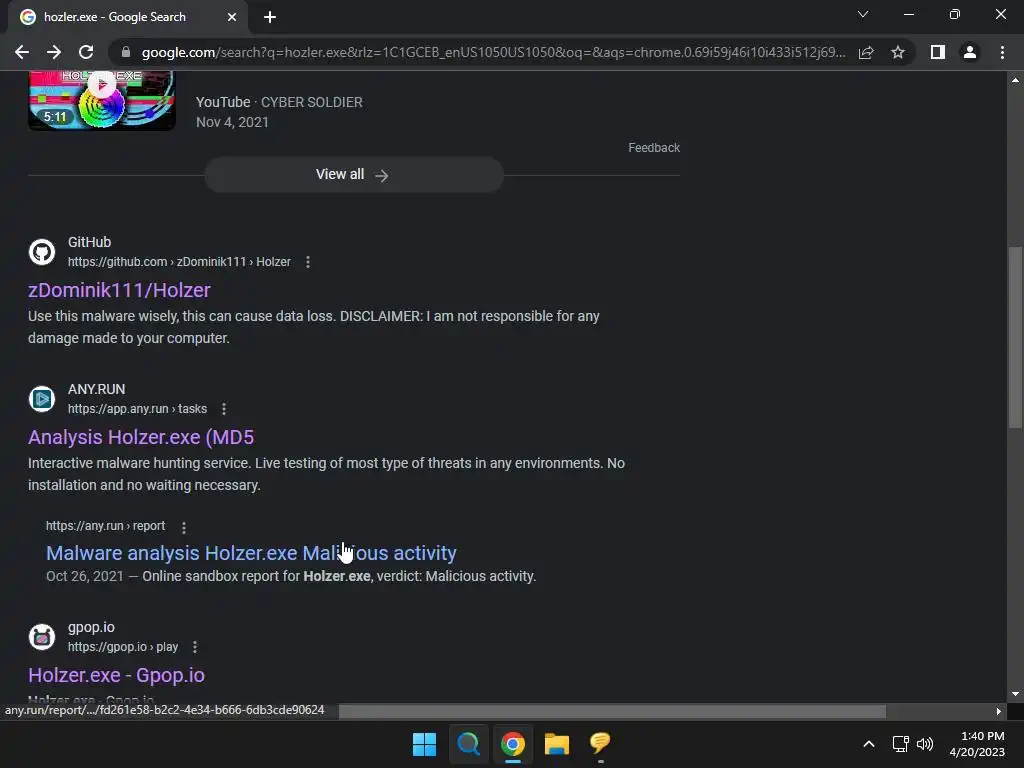Open the yellow chat app in the taskbar
This screenshot has height=768, width=1024.
(600, 744)
